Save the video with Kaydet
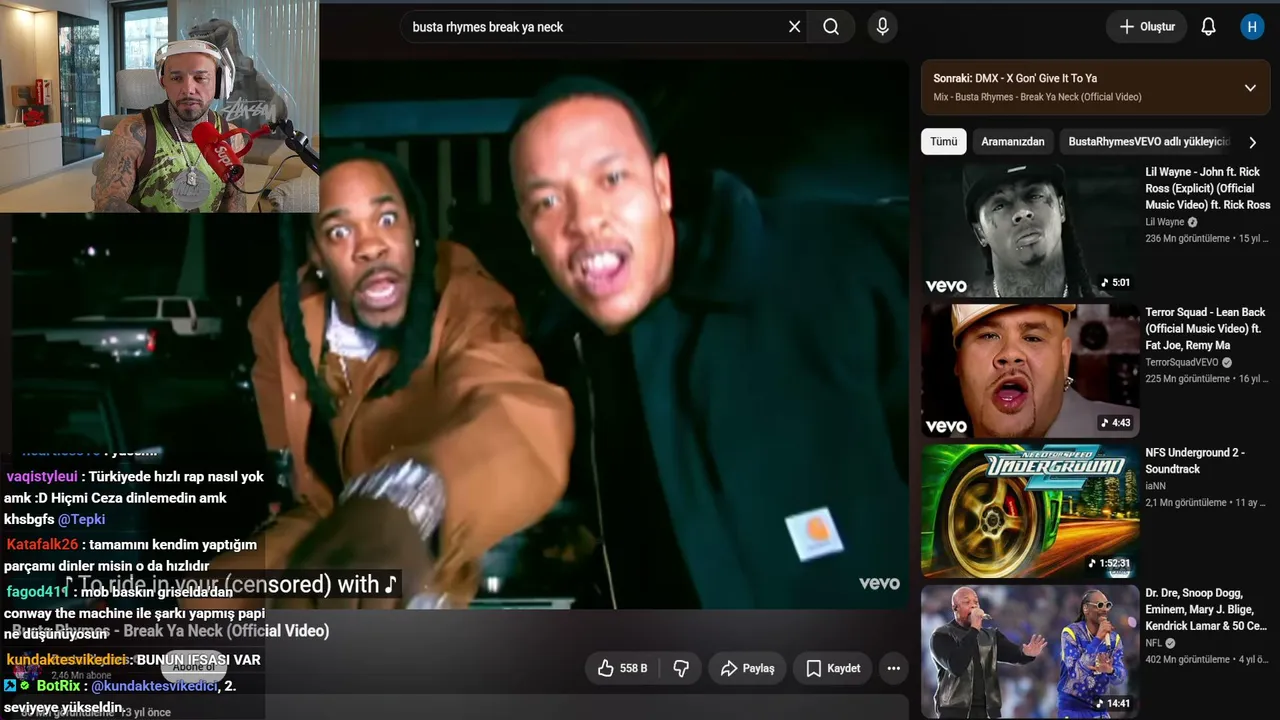The image size is (1280, 720). pos(833,668)
